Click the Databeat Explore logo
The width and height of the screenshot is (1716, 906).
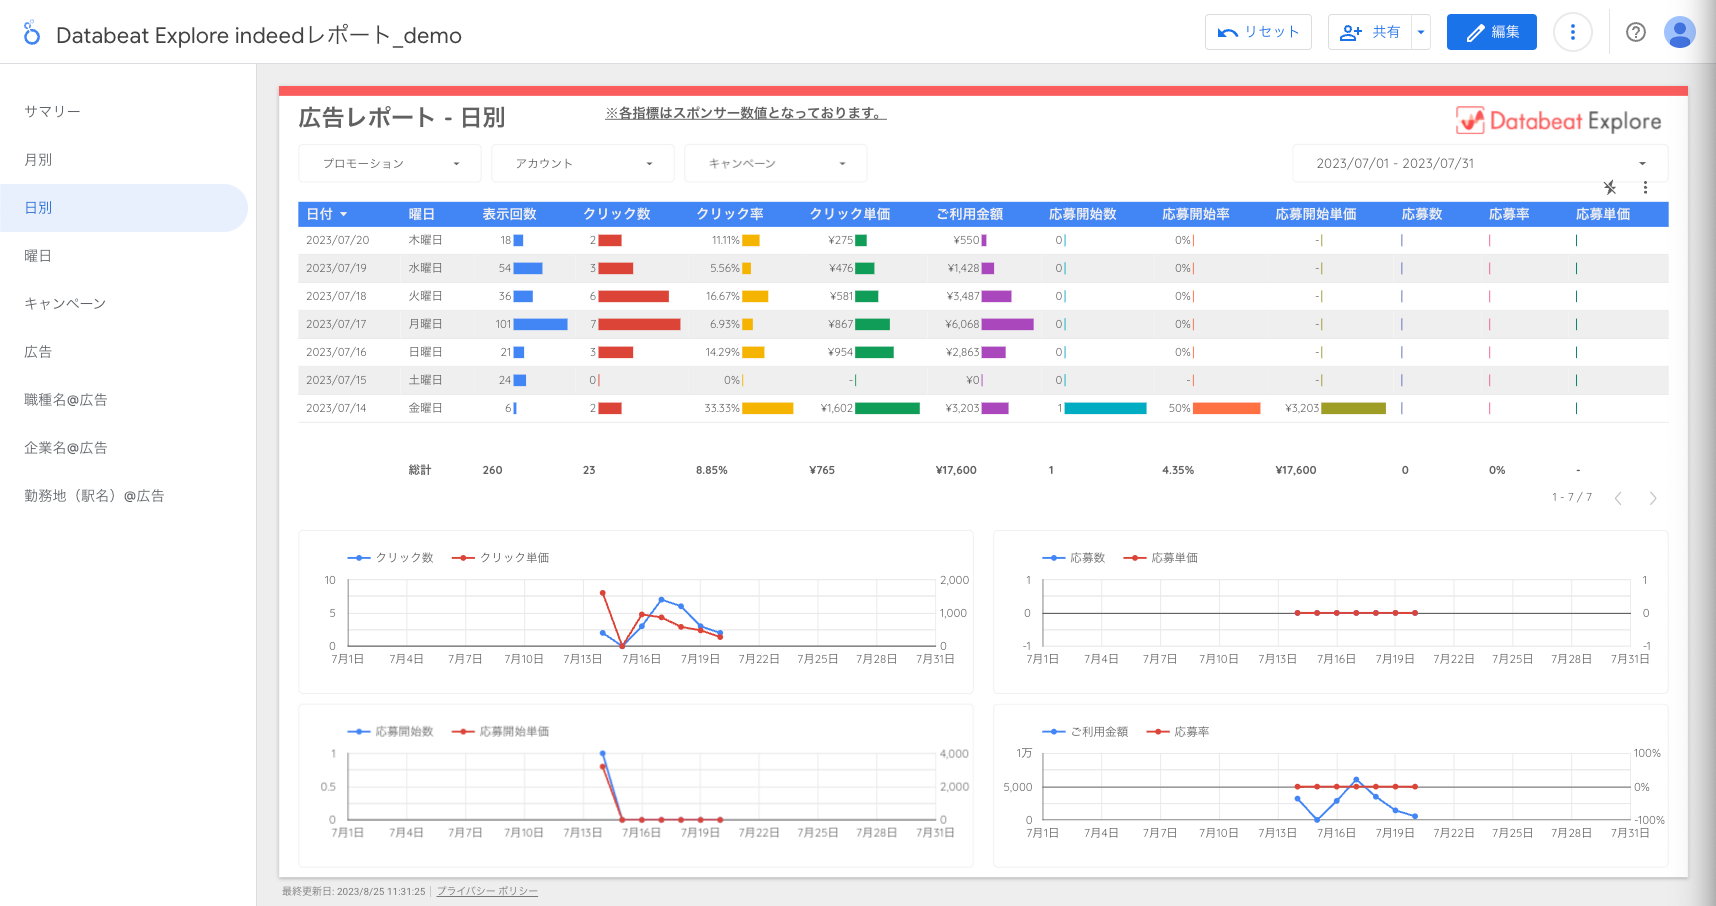coord(1558,121)
